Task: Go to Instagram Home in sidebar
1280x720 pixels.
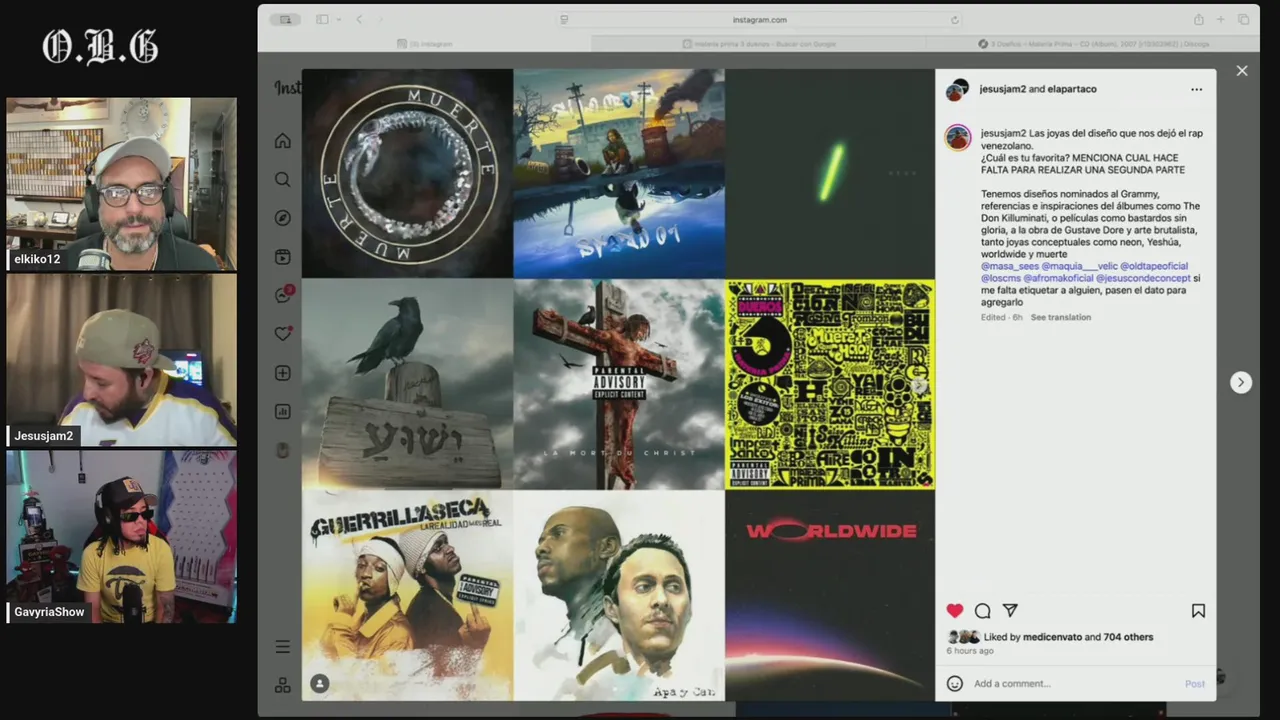Action: tap(283, 141)
